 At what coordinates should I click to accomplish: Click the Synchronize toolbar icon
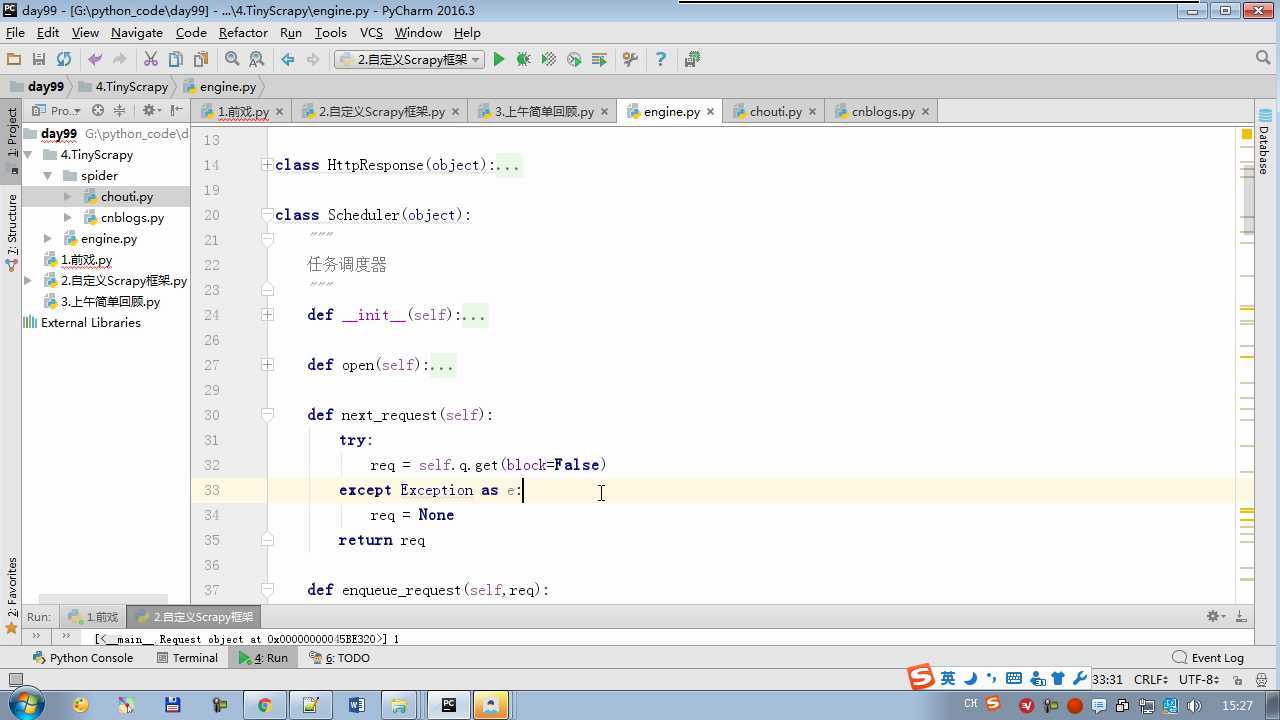point(64,60)
